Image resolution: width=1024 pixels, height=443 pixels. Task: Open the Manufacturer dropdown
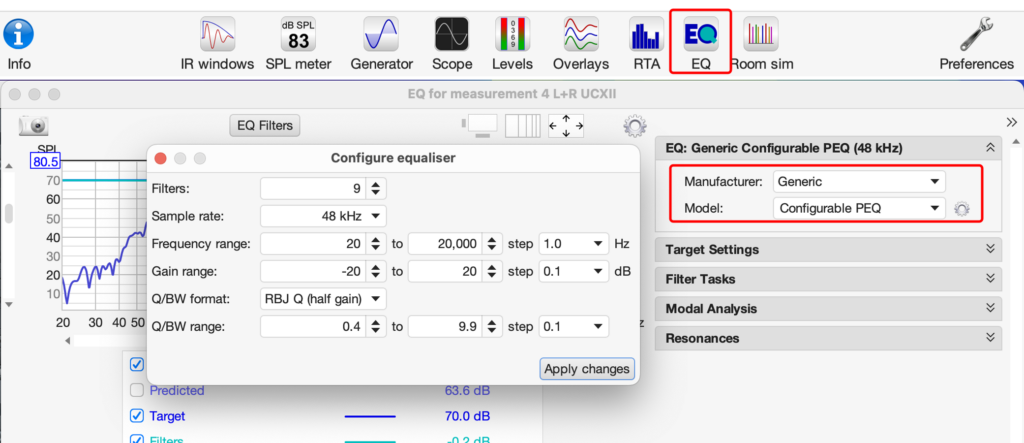(x=858, y=182)
